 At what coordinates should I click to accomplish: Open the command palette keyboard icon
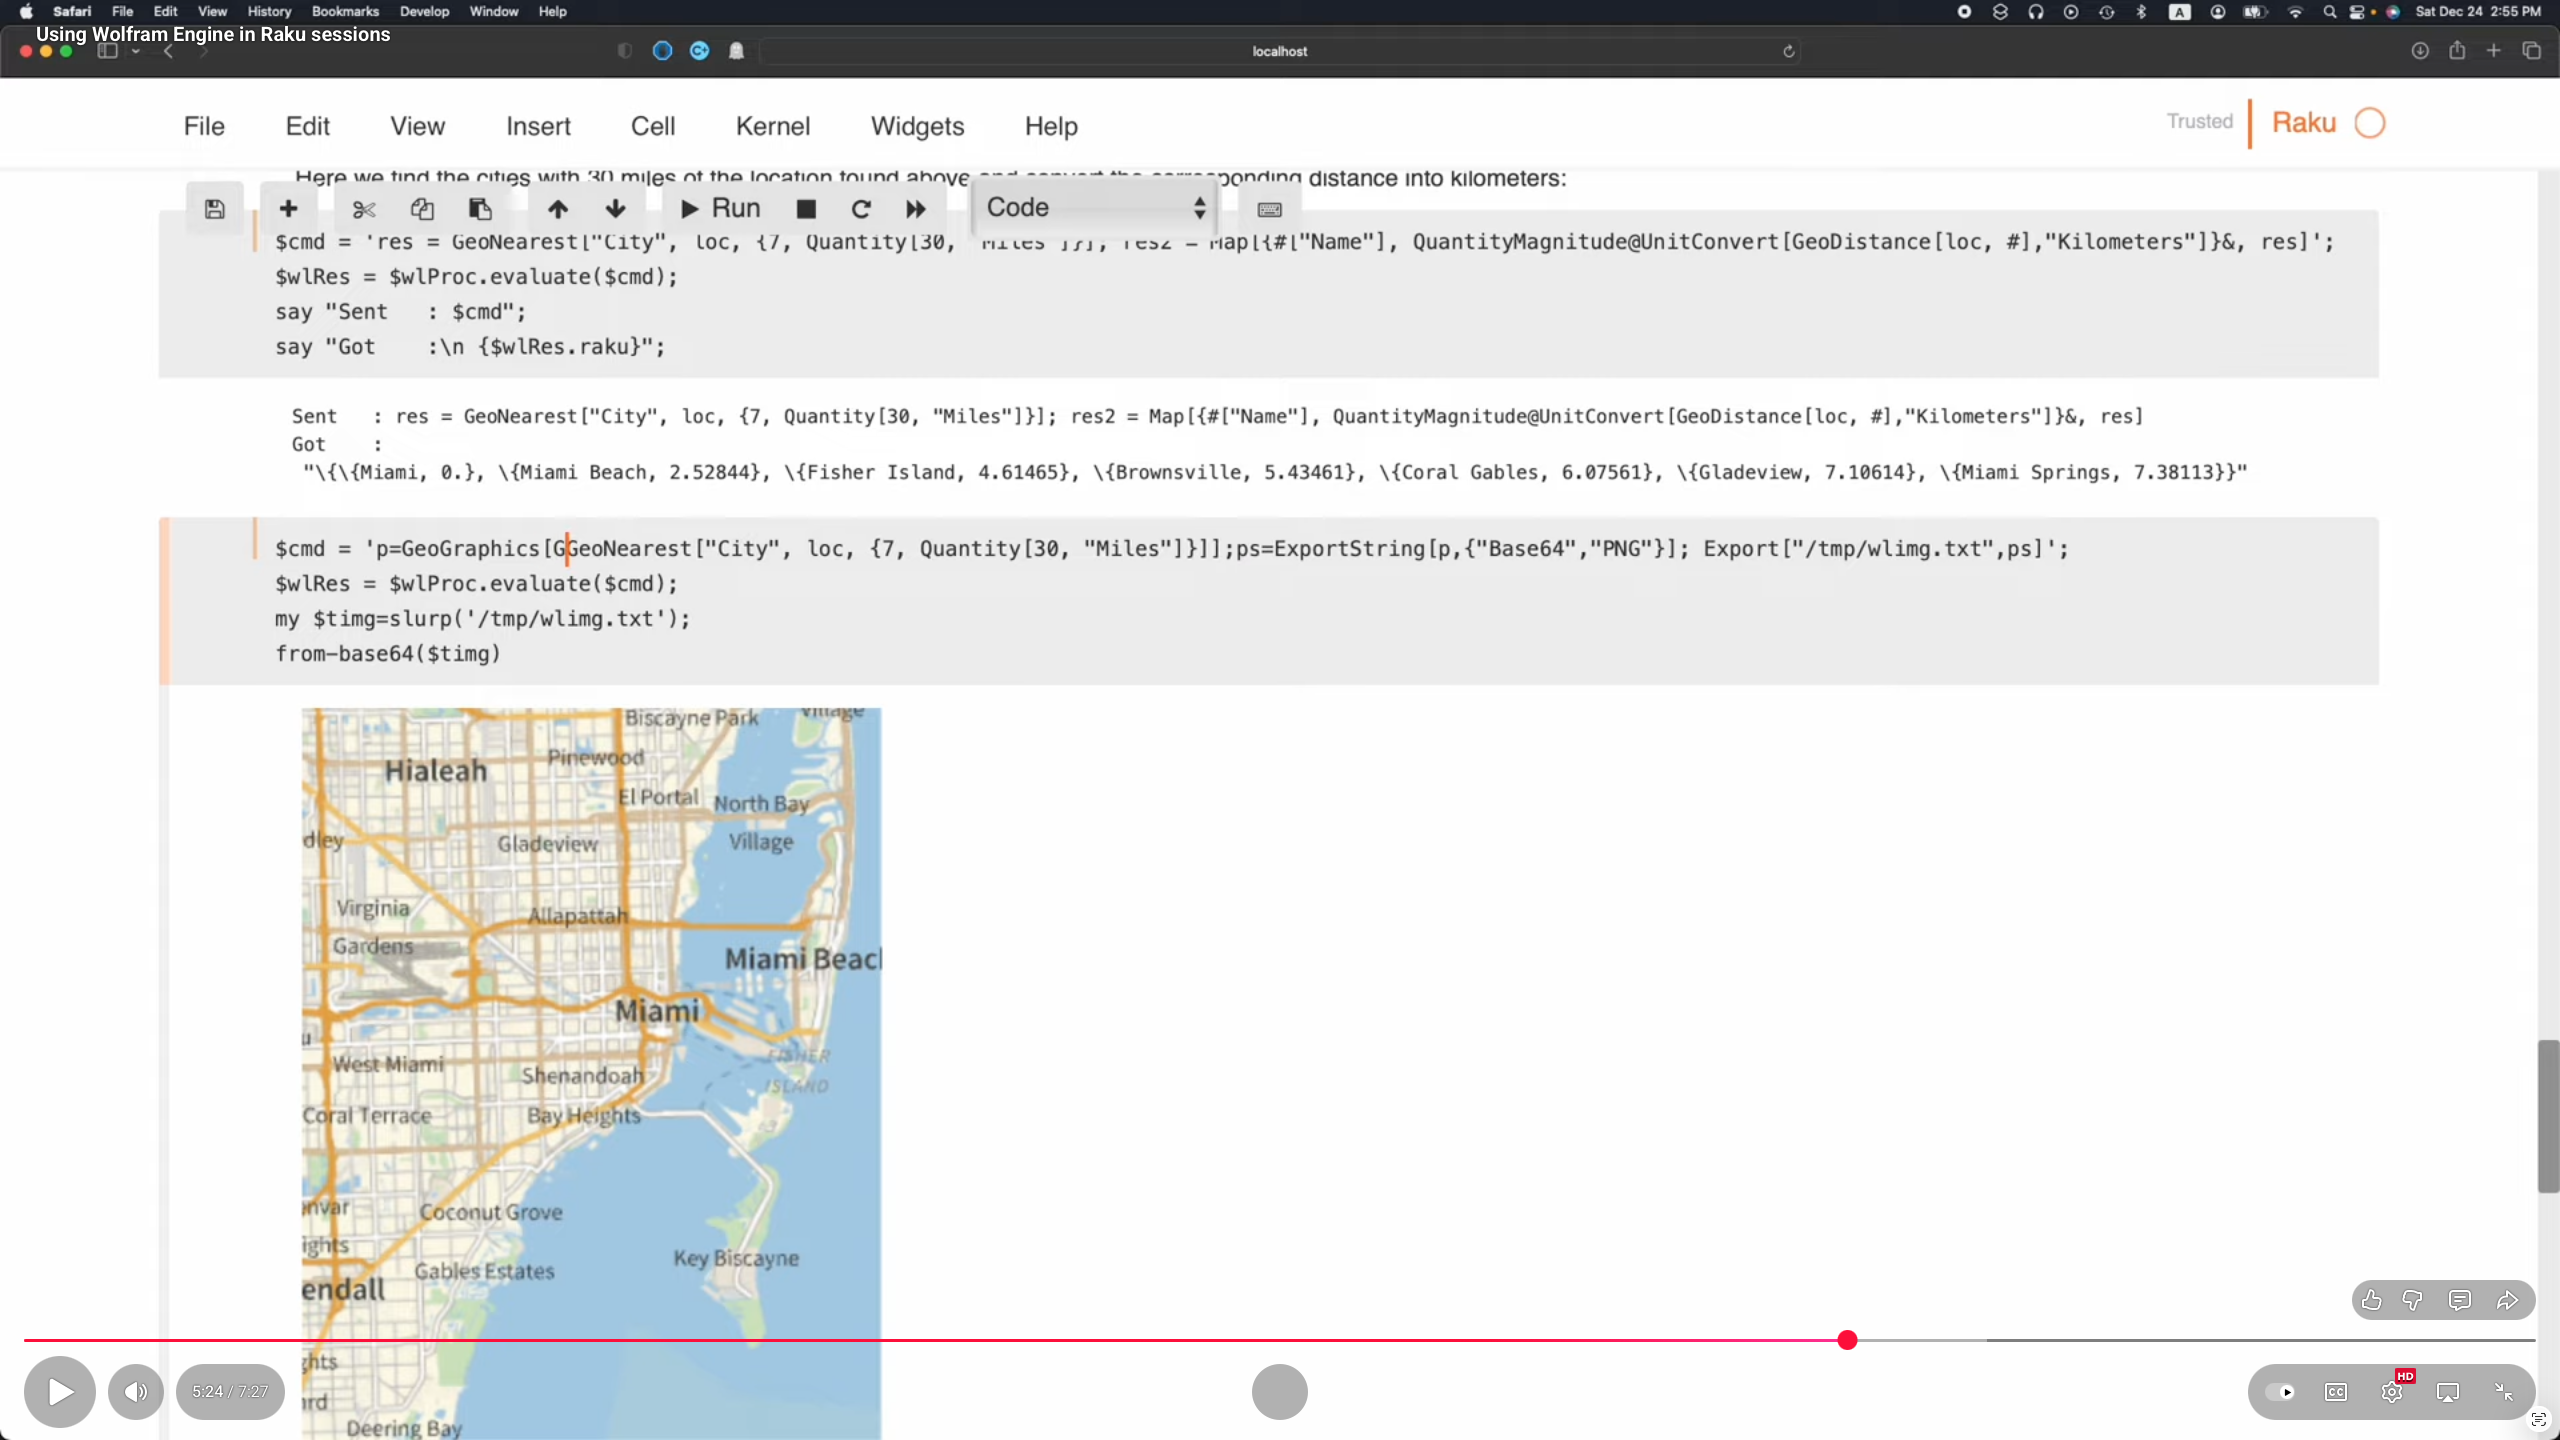coord(1270,209)
